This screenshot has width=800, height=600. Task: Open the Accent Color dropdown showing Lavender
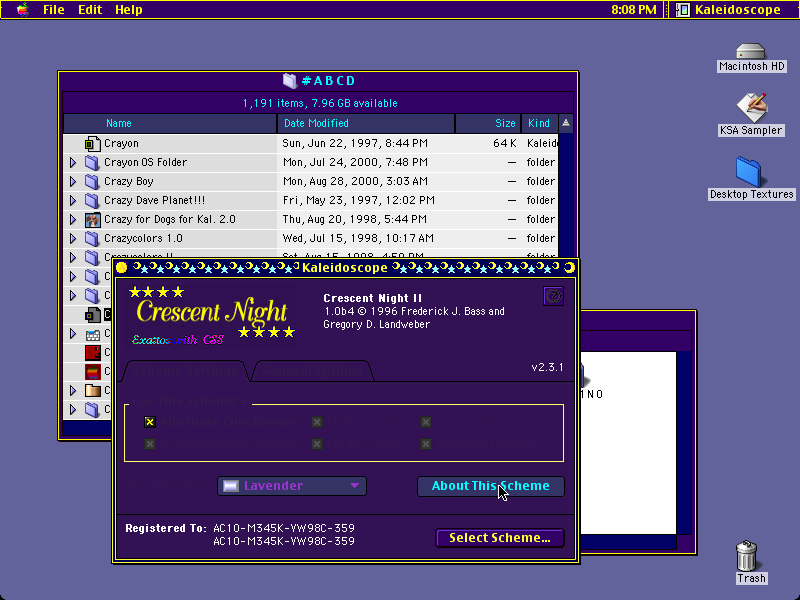[292, 486]
